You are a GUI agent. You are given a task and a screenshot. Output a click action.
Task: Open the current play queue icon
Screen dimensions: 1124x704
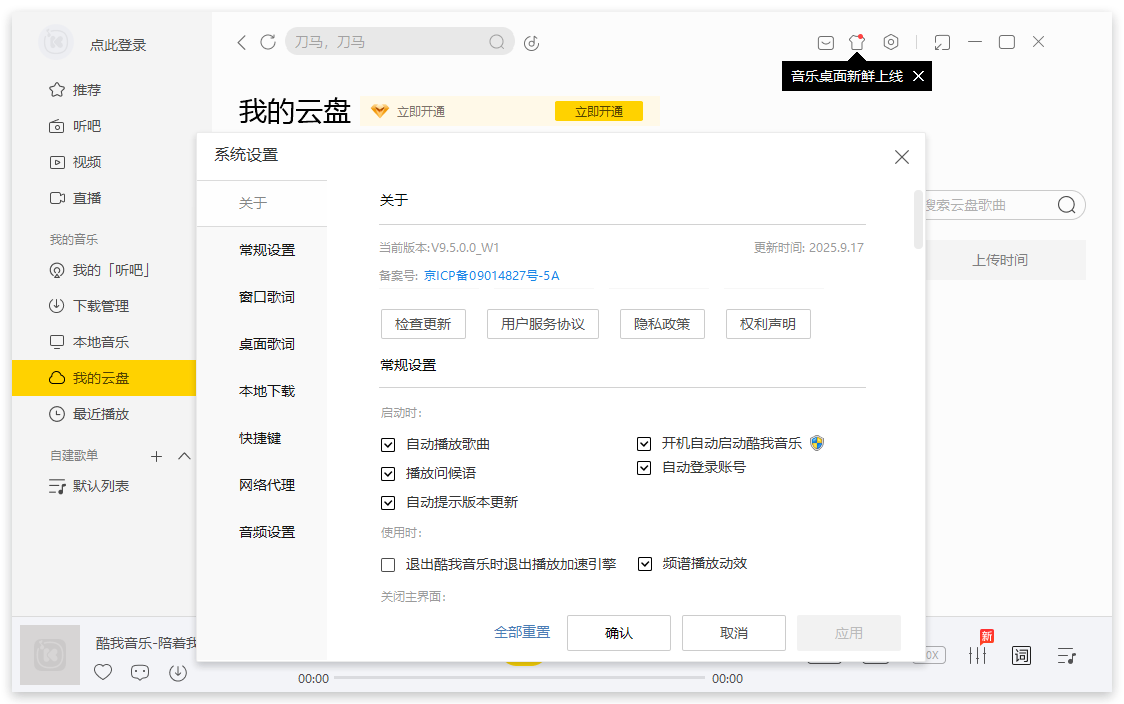click(x=1066, y=655)
